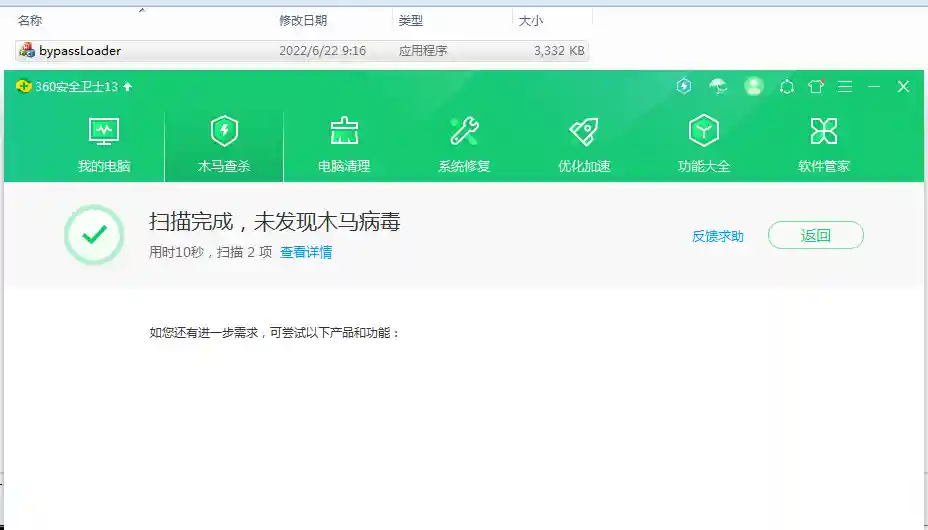This screenshot has height=530, width=928.
Task: Open the 我的电脑 tab
Action: pyautogui.click(x=104, y=146)
